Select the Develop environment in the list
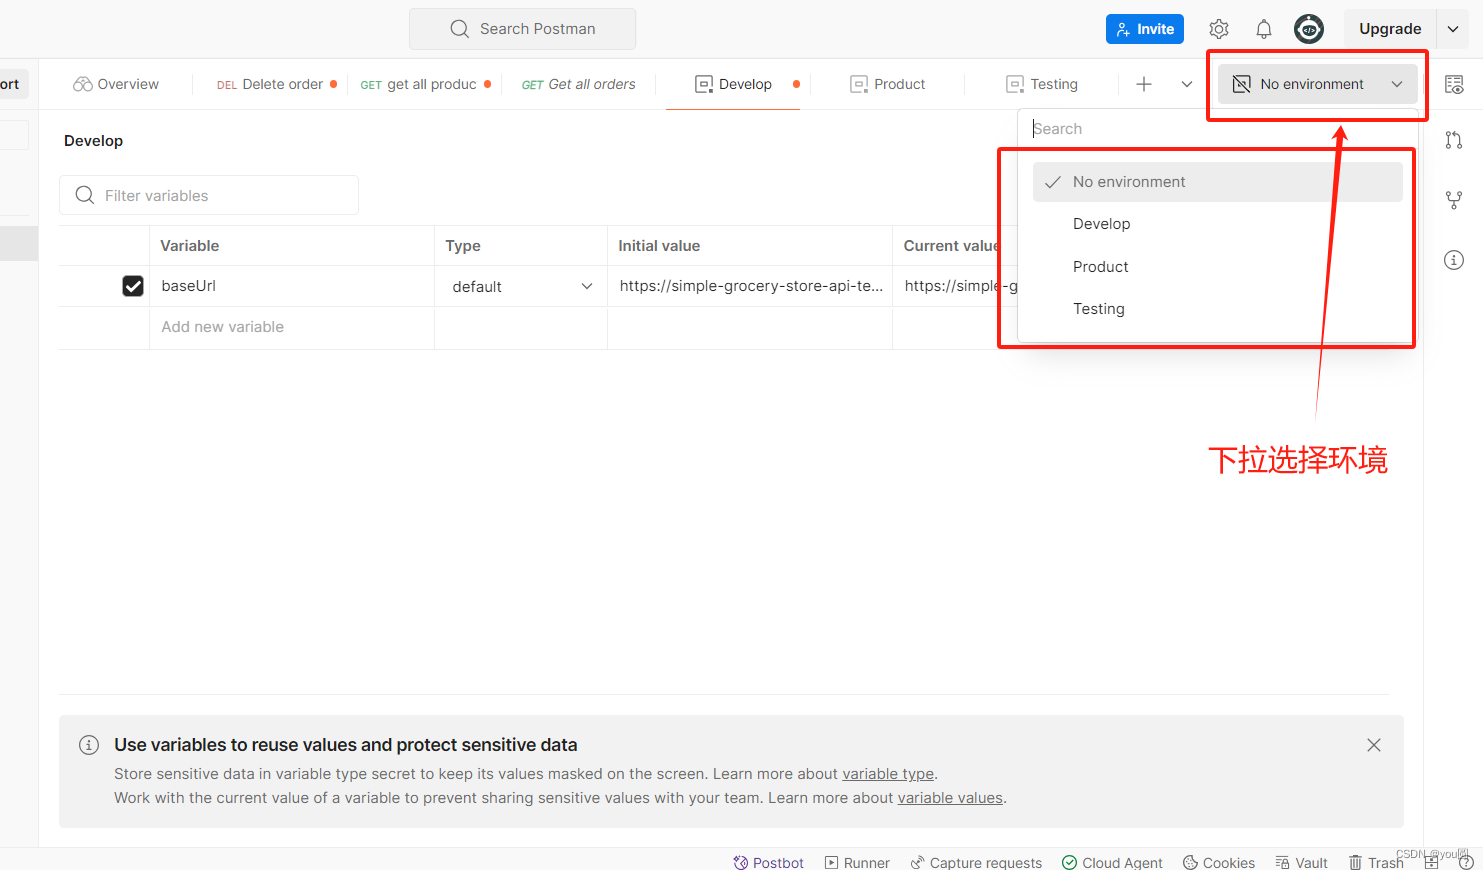The image size is (1483, 870). 1217,224
